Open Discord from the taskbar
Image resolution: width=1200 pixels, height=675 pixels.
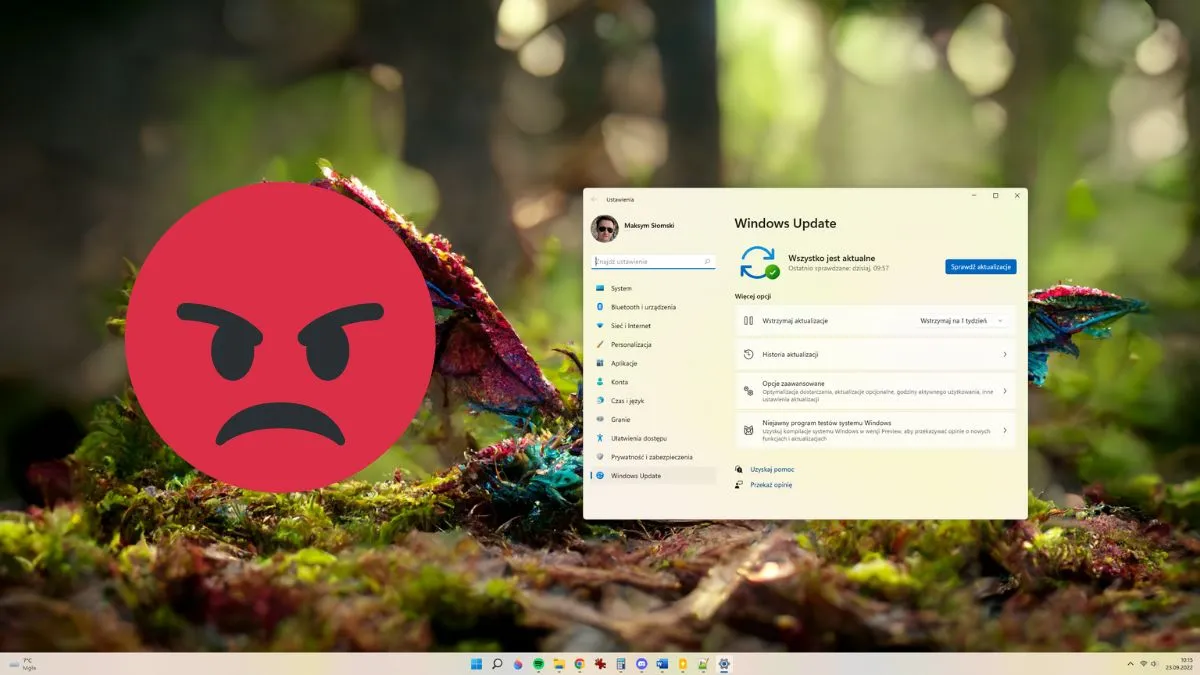pyautogui.click(x=642, y=663)
